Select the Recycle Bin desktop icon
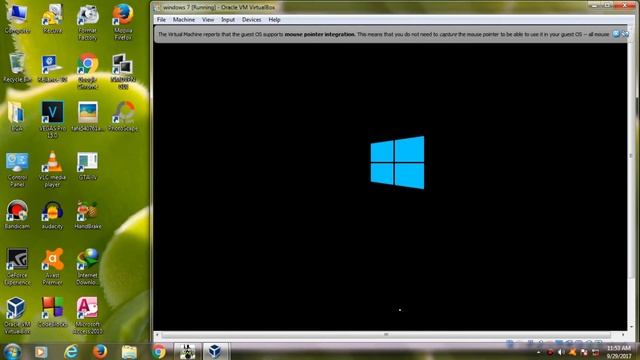The width and height of the screenshot is (640, 360). point(17,68)
